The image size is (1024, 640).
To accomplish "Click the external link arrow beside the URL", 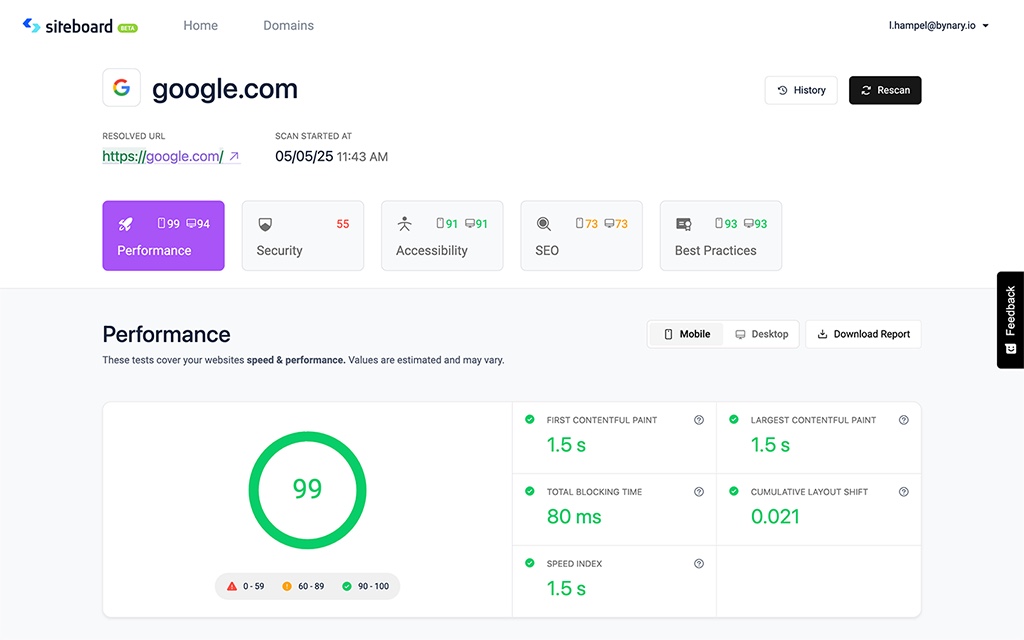I will tap(234, 156).
